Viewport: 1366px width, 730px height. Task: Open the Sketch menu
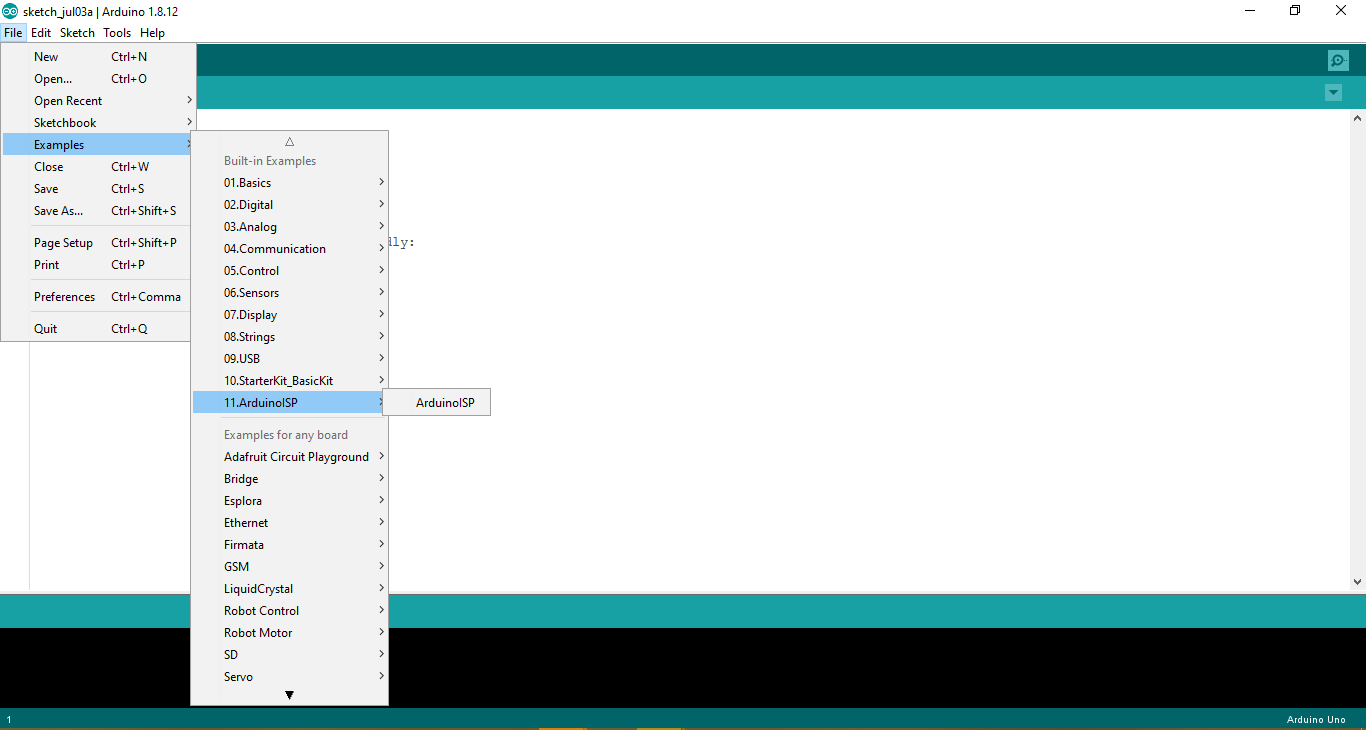click(77, 33)
